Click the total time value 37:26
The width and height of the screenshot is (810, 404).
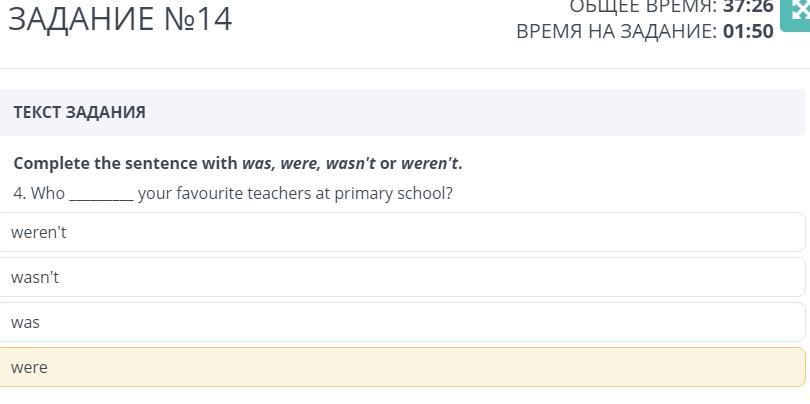748,7
